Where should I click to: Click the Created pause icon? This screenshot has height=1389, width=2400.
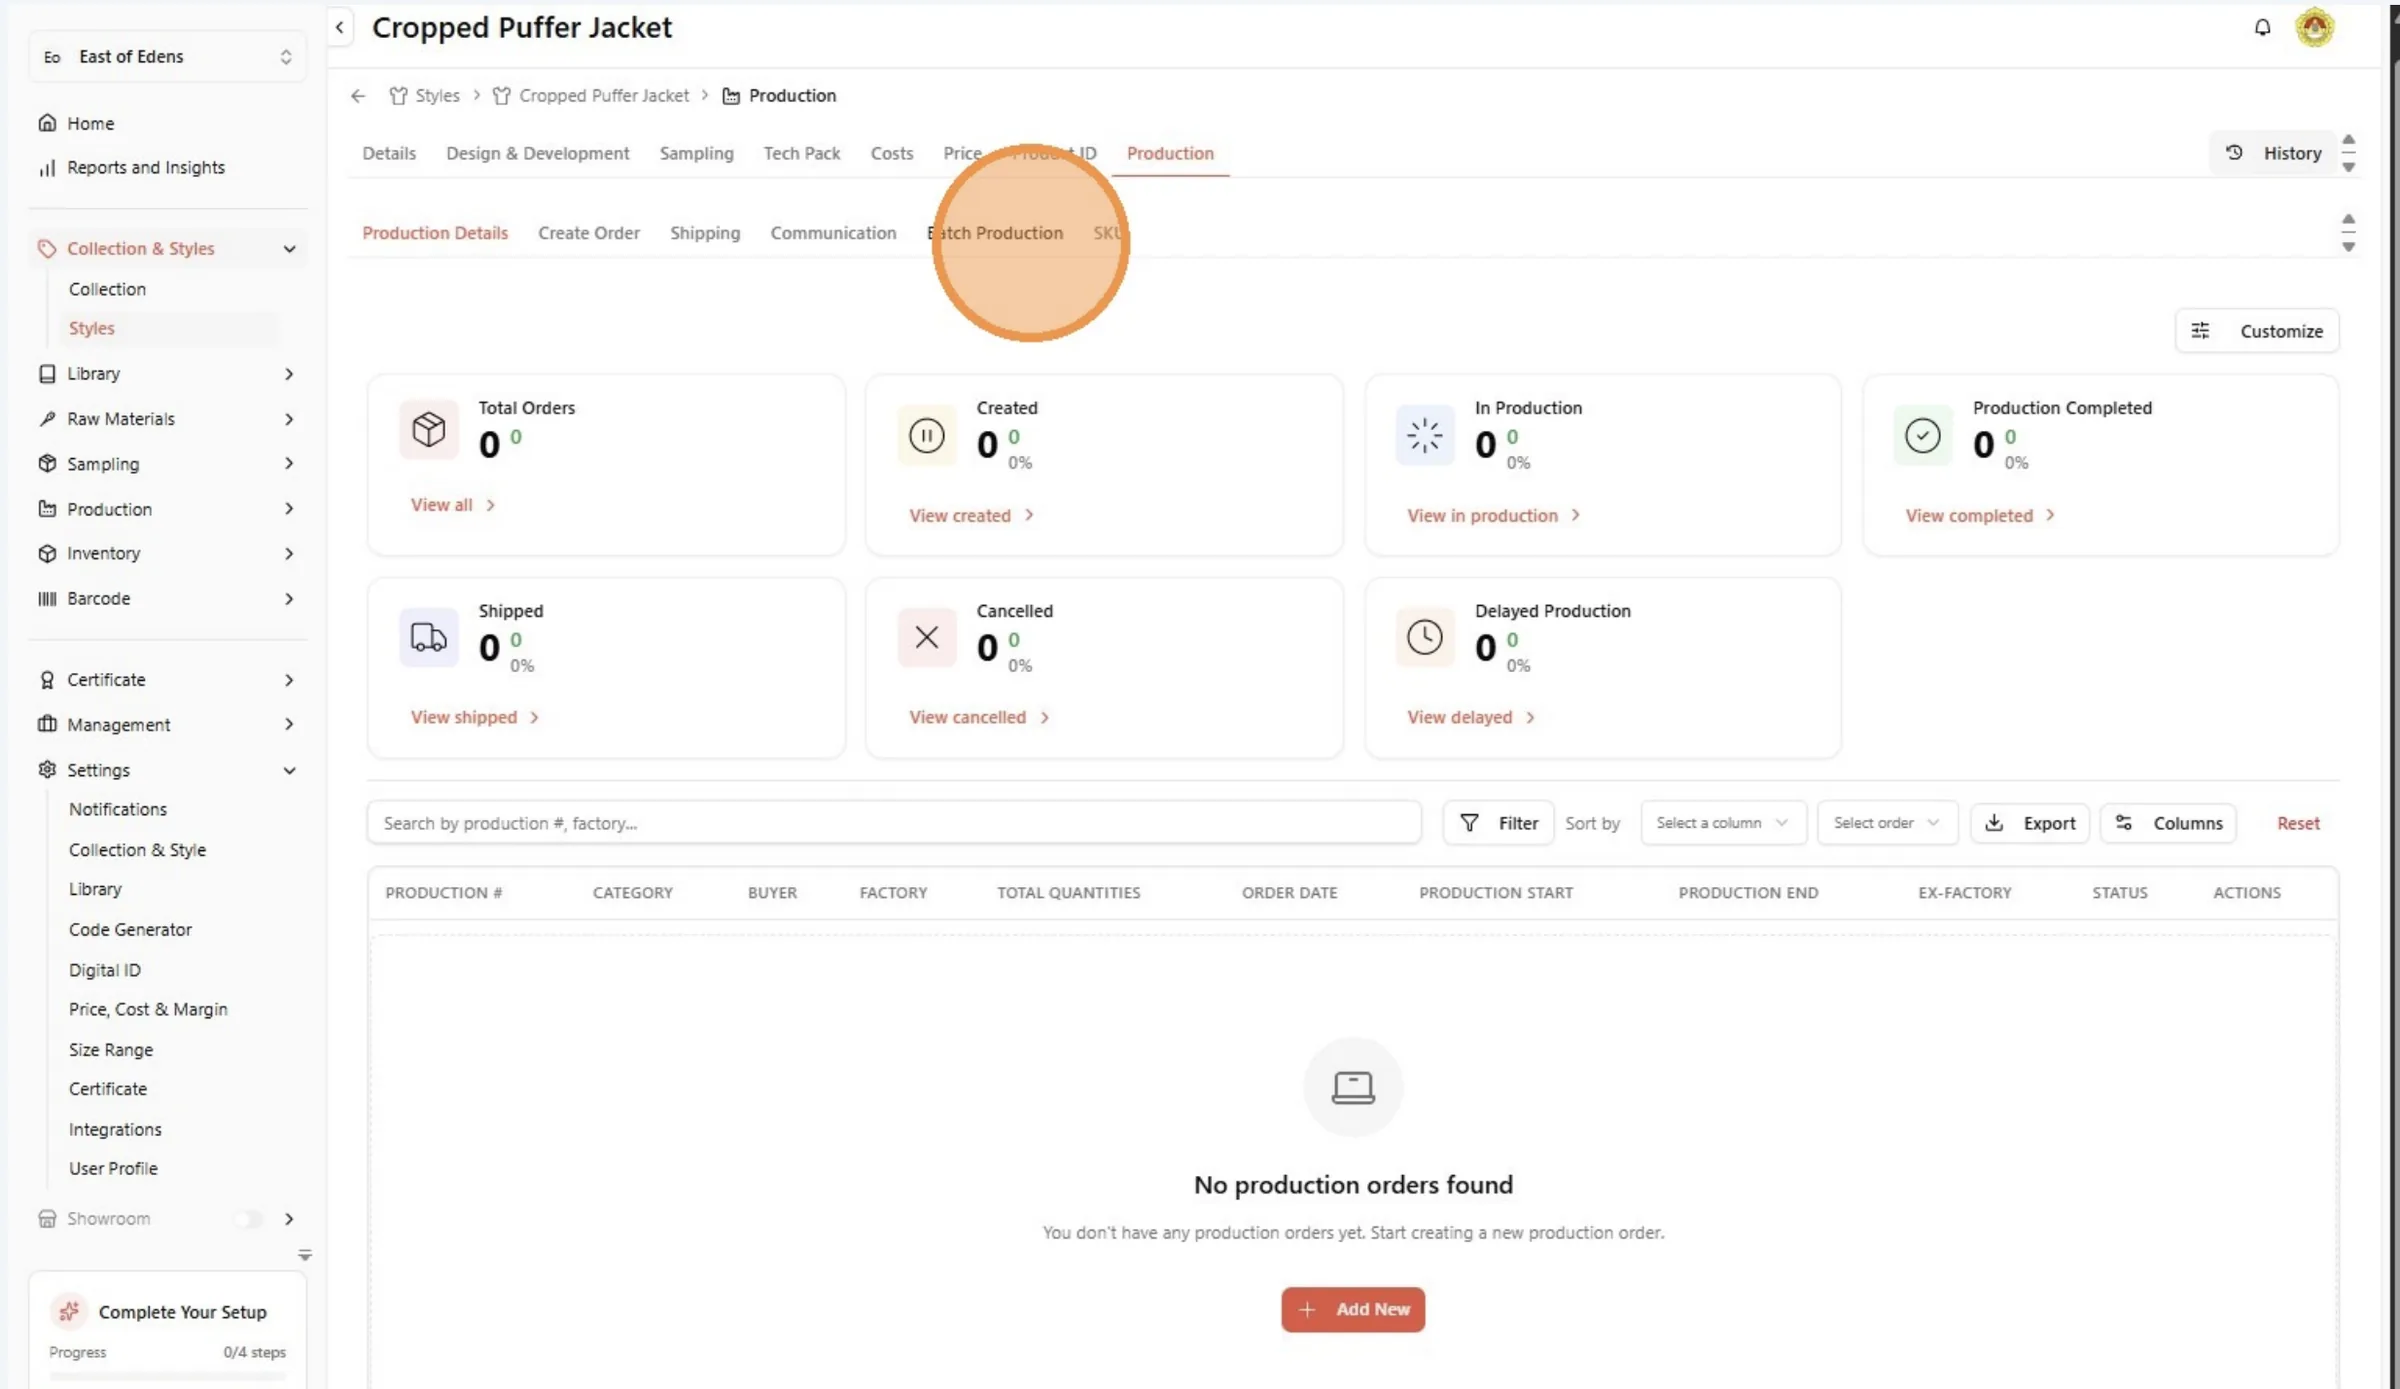927,436
